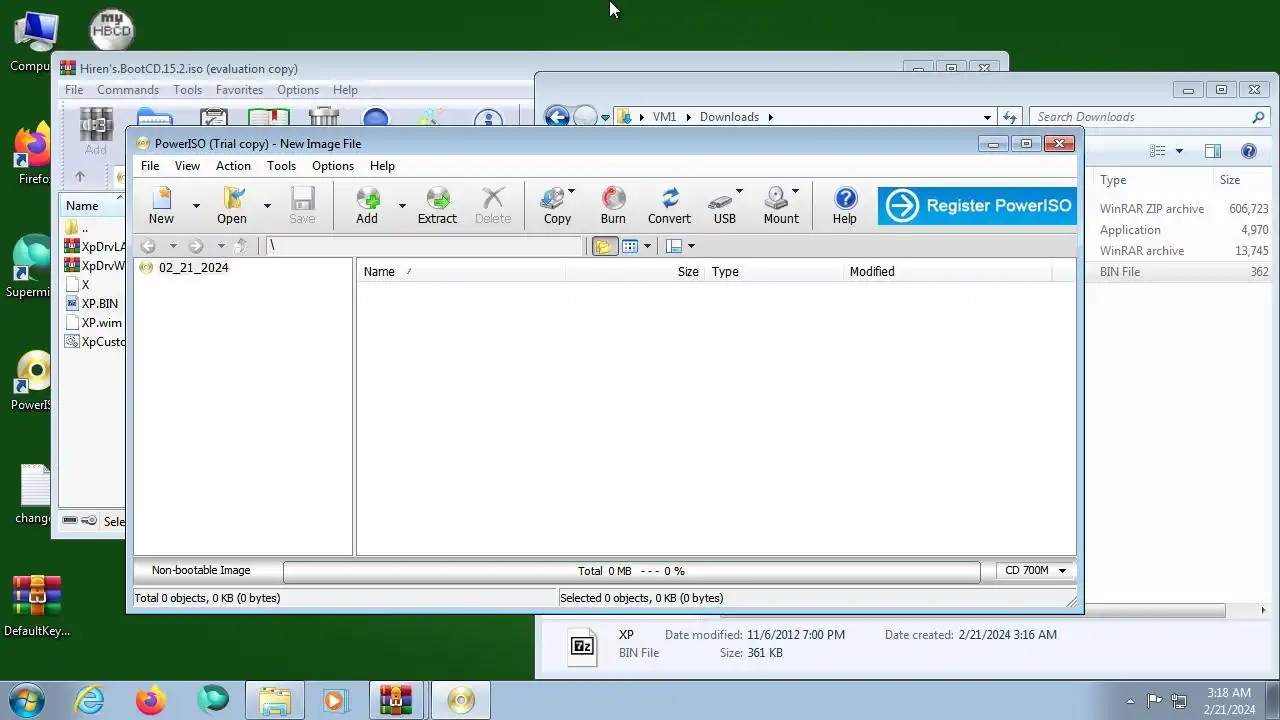Open the File menu in PowerISO

(x=150, y=166)
